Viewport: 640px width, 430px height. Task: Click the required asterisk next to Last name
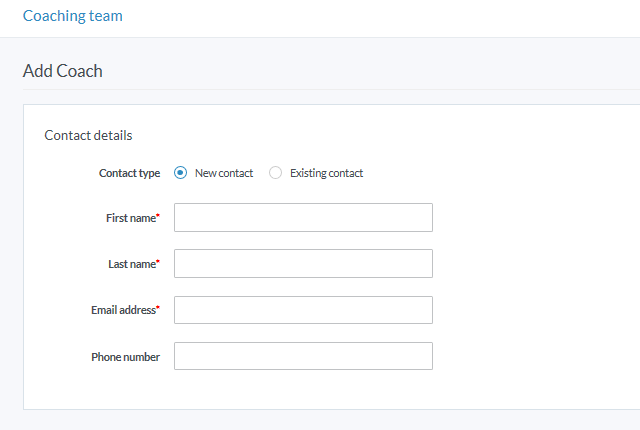point(158,262)
